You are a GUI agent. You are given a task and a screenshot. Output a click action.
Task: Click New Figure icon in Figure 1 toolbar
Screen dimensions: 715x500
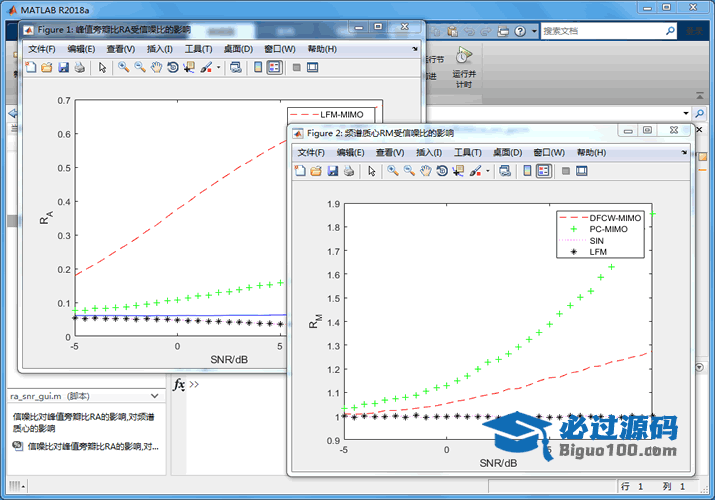31,67
